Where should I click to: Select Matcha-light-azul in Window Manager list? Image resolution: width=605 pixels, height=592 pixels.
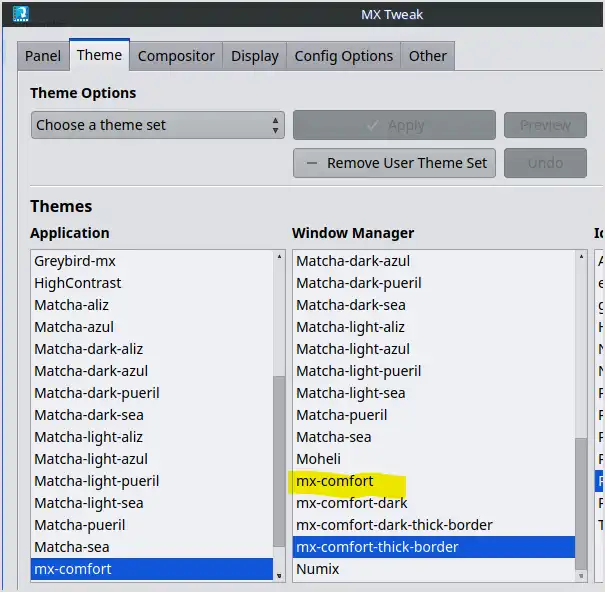(x=434, y=349)
